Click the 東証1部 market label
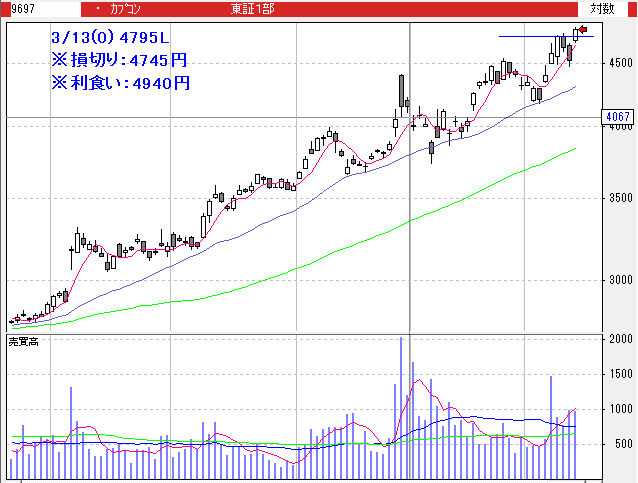The image size is (638, 483). [x=251, y=9]
